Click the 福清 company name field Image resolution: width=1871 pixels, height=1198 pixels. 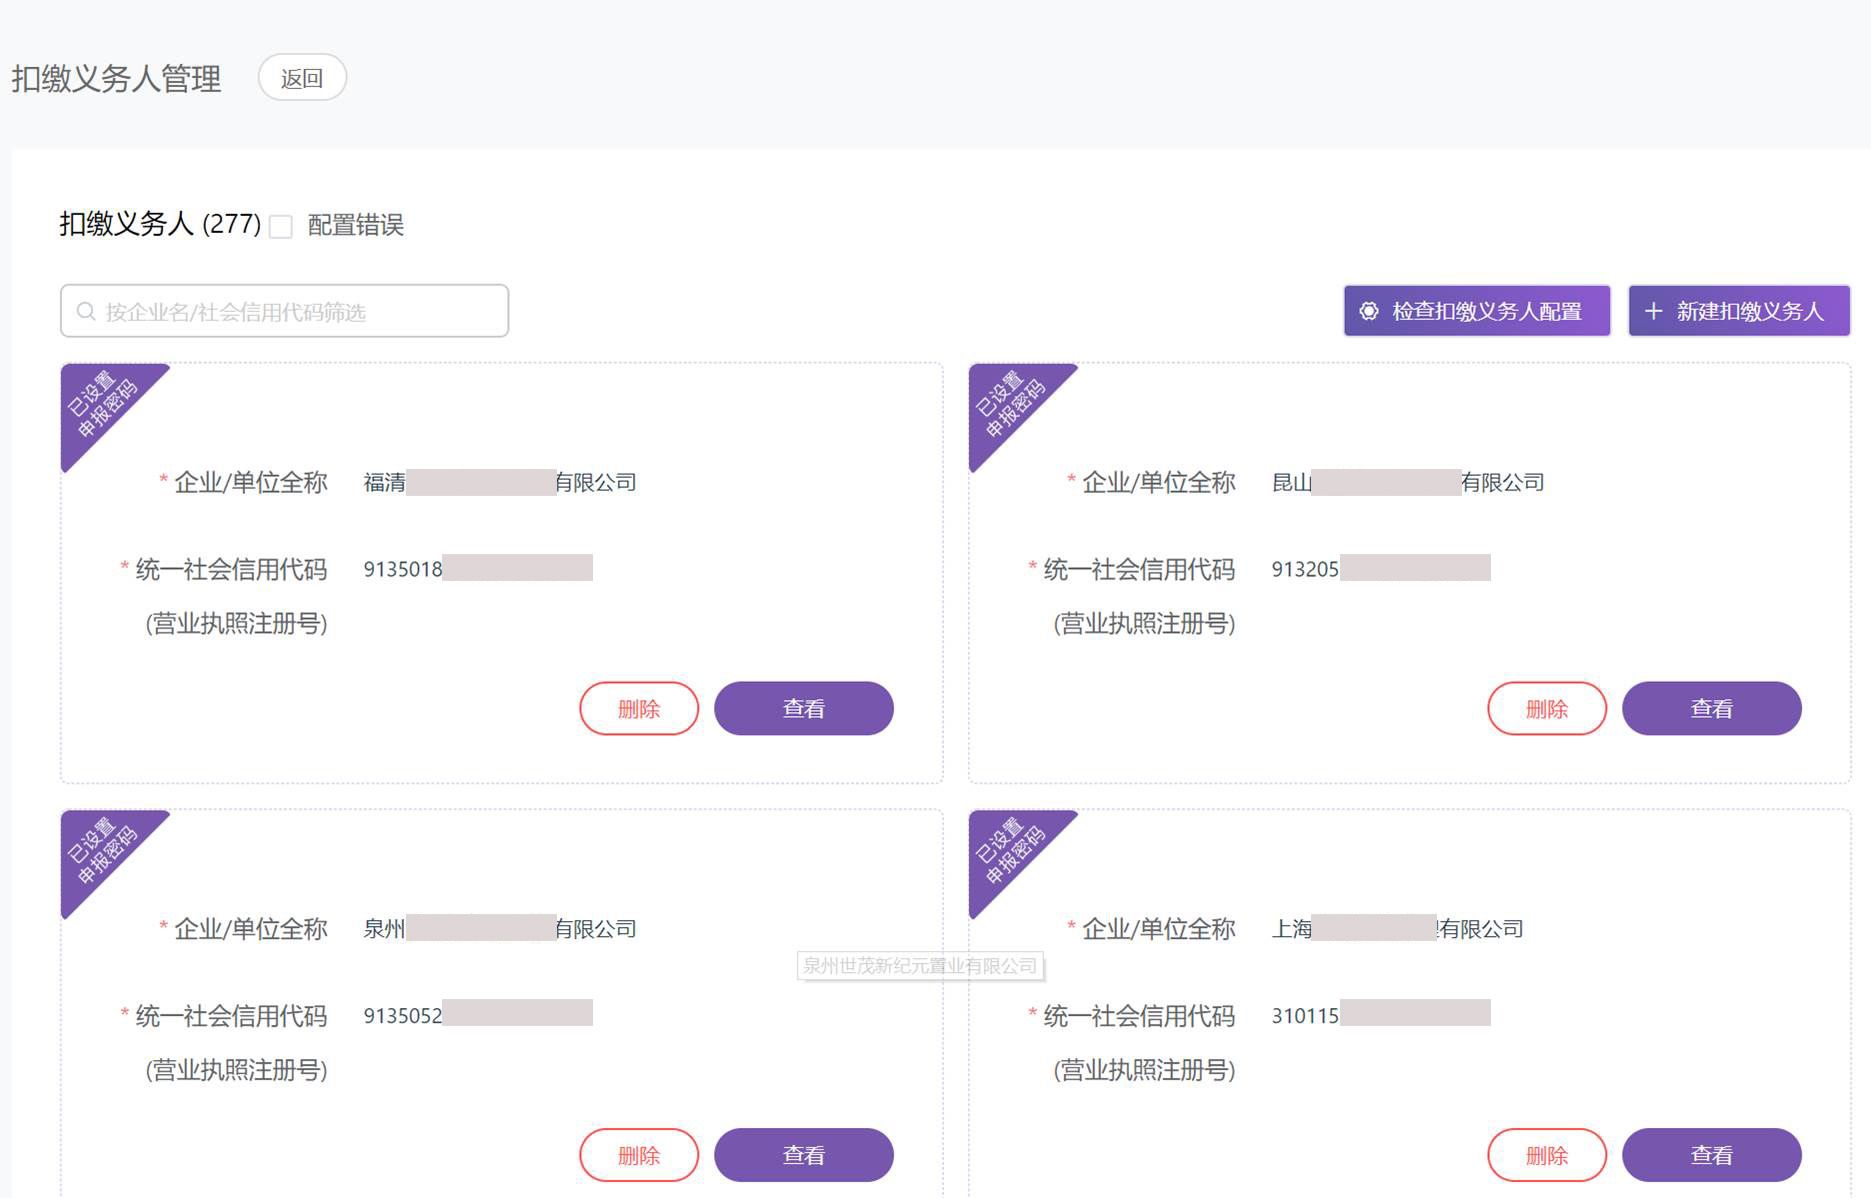point(499,483)
